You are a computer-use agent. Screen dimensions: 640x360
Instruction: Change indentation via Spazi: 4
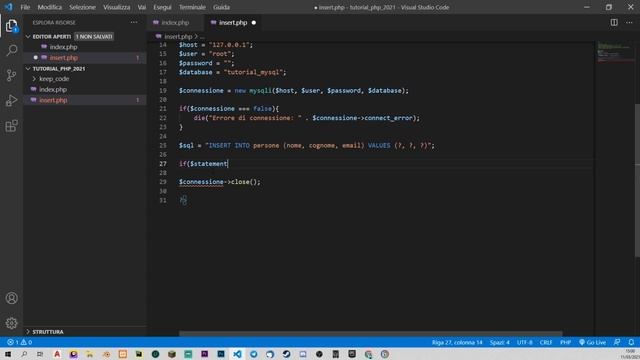click(x=500, y=342)
